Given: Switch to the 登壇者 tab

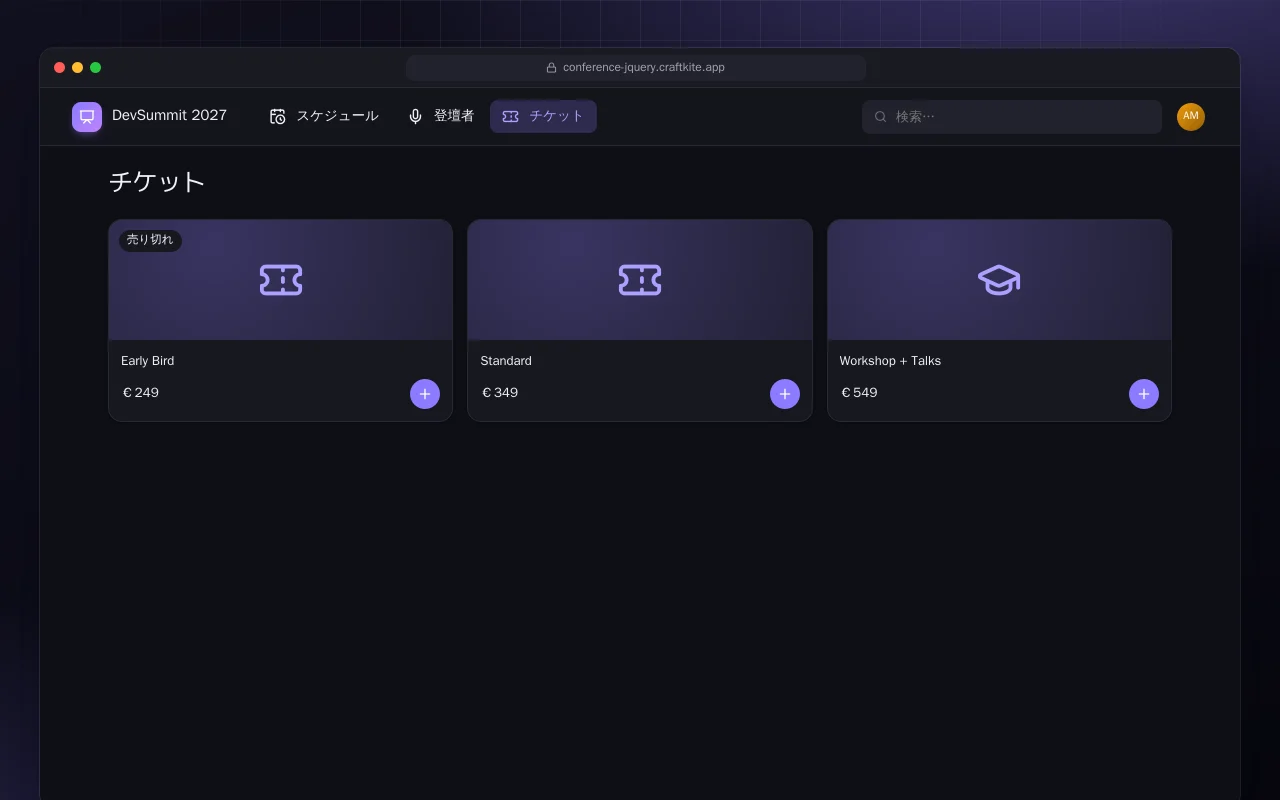Looking at the screenshot, I should (441, 116).
